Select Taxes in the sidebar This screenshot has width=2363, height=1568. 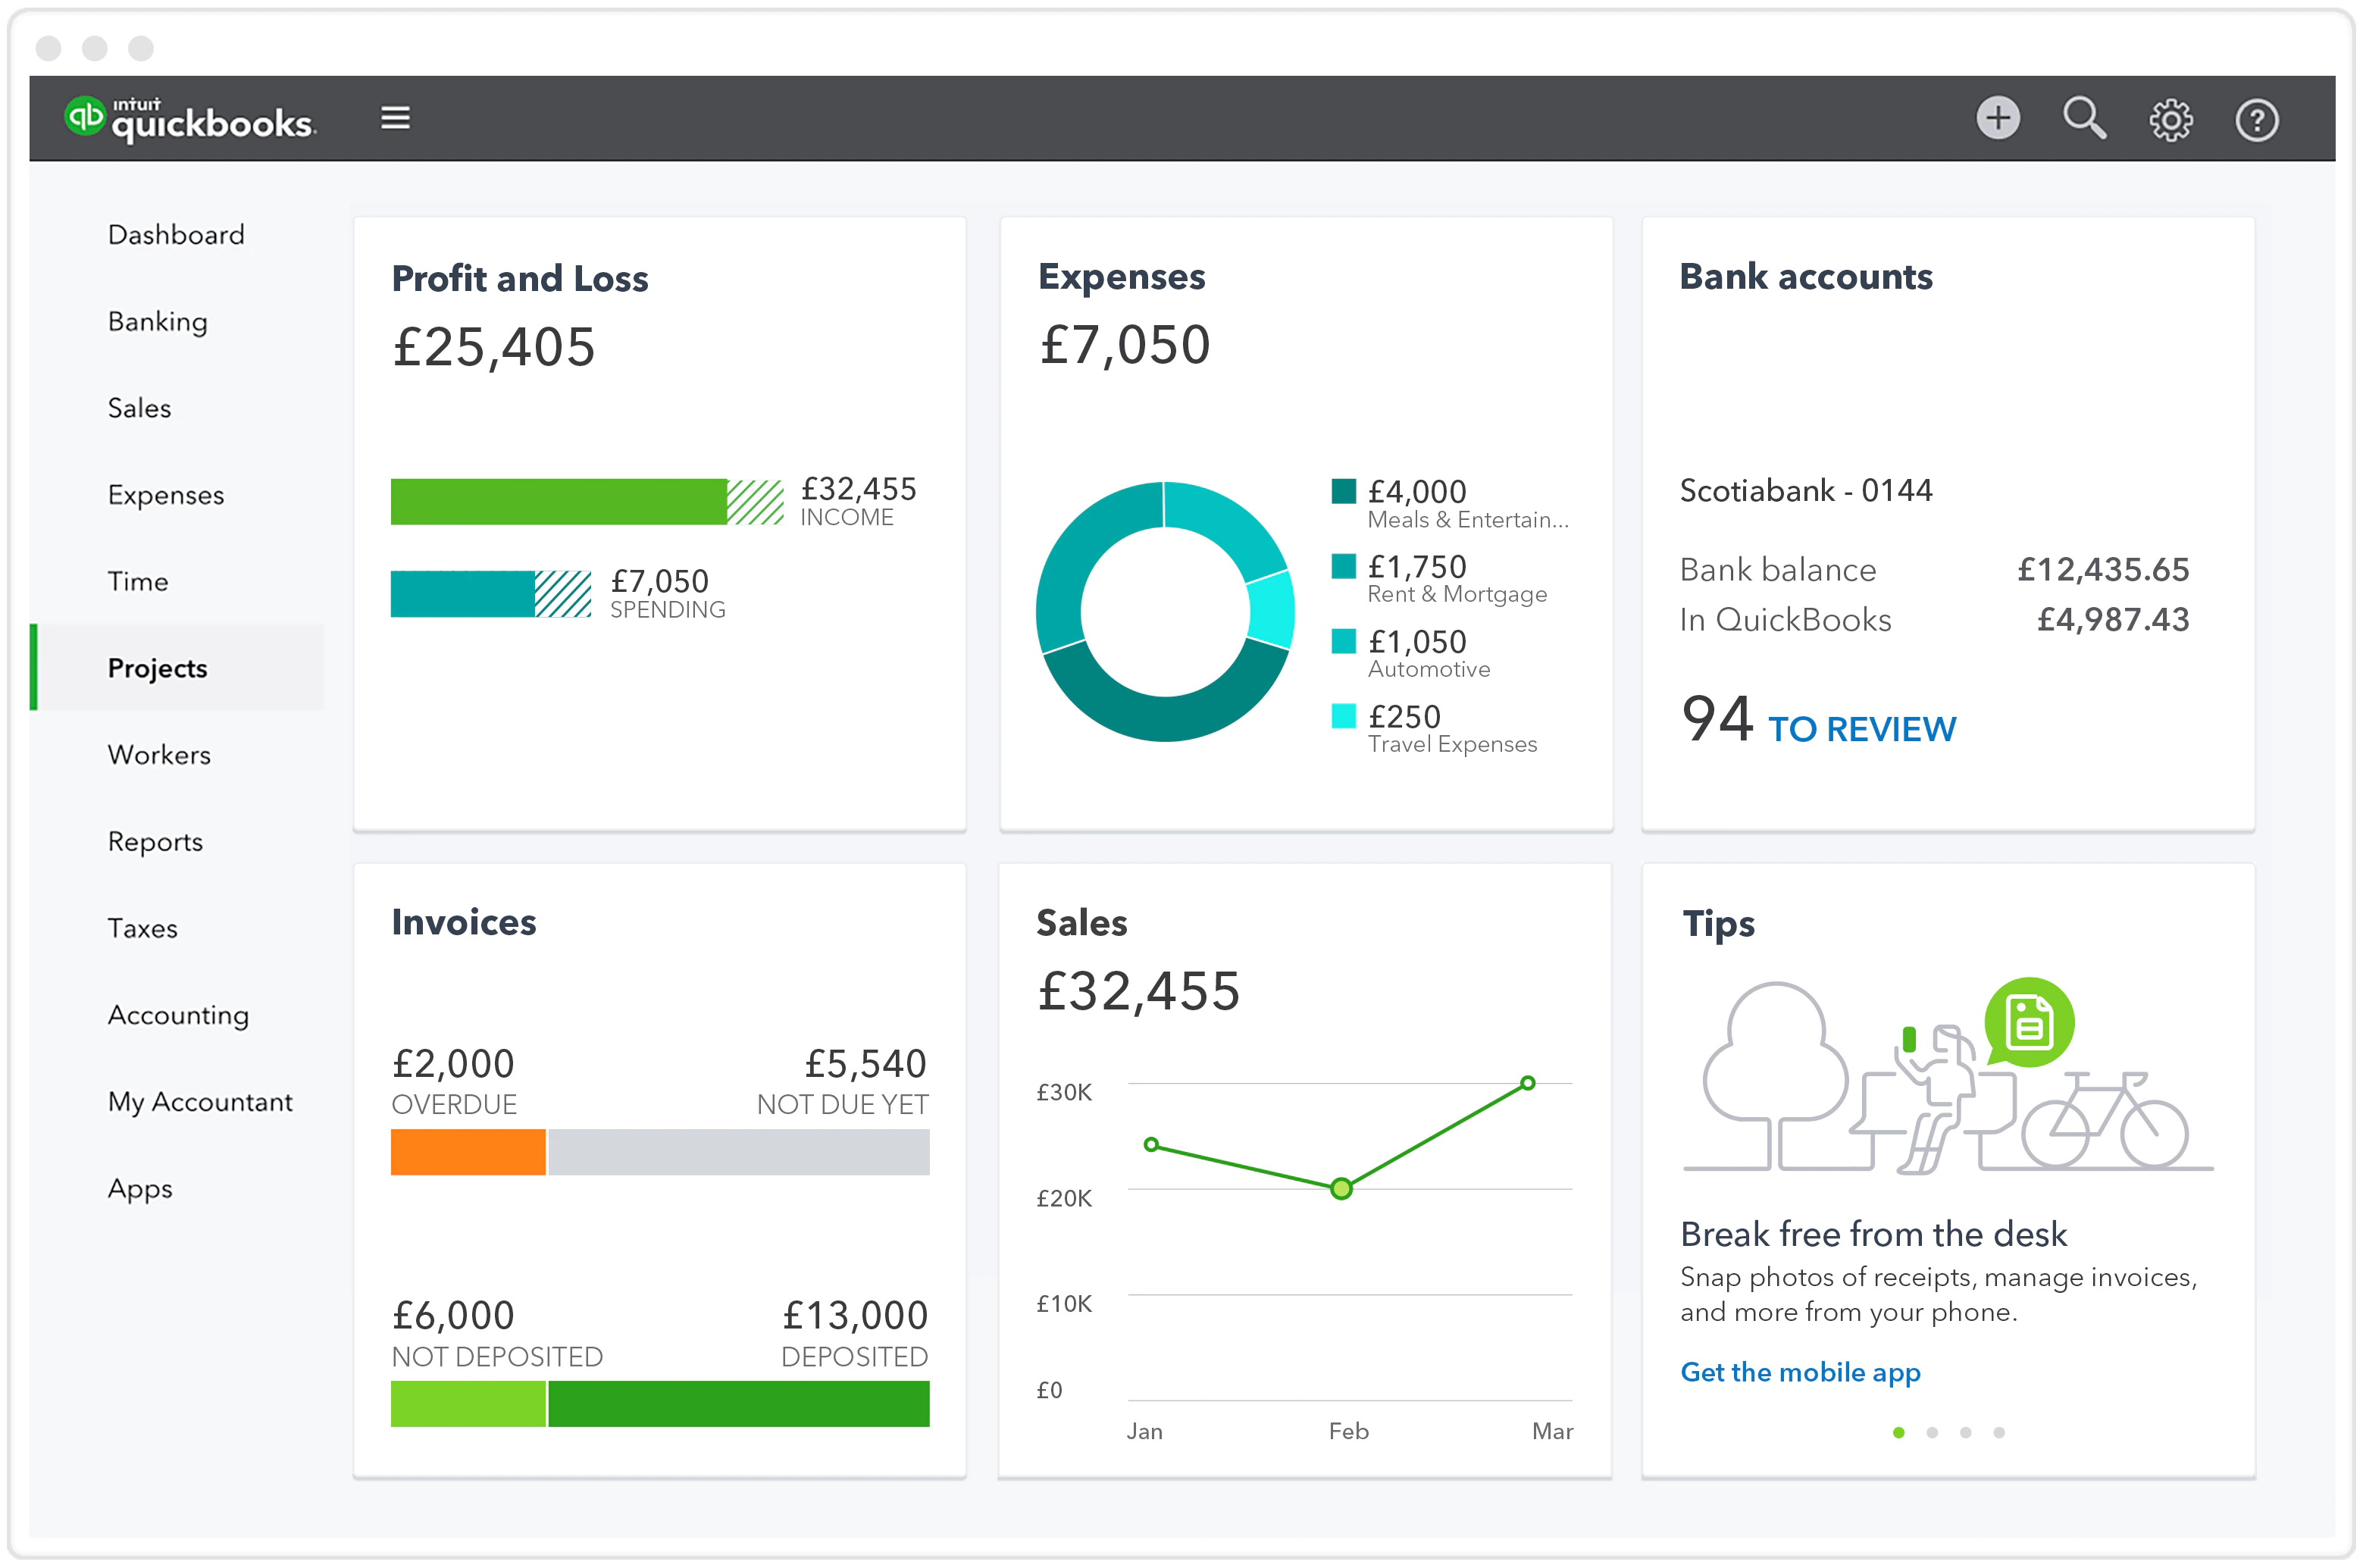pos(142,928)
